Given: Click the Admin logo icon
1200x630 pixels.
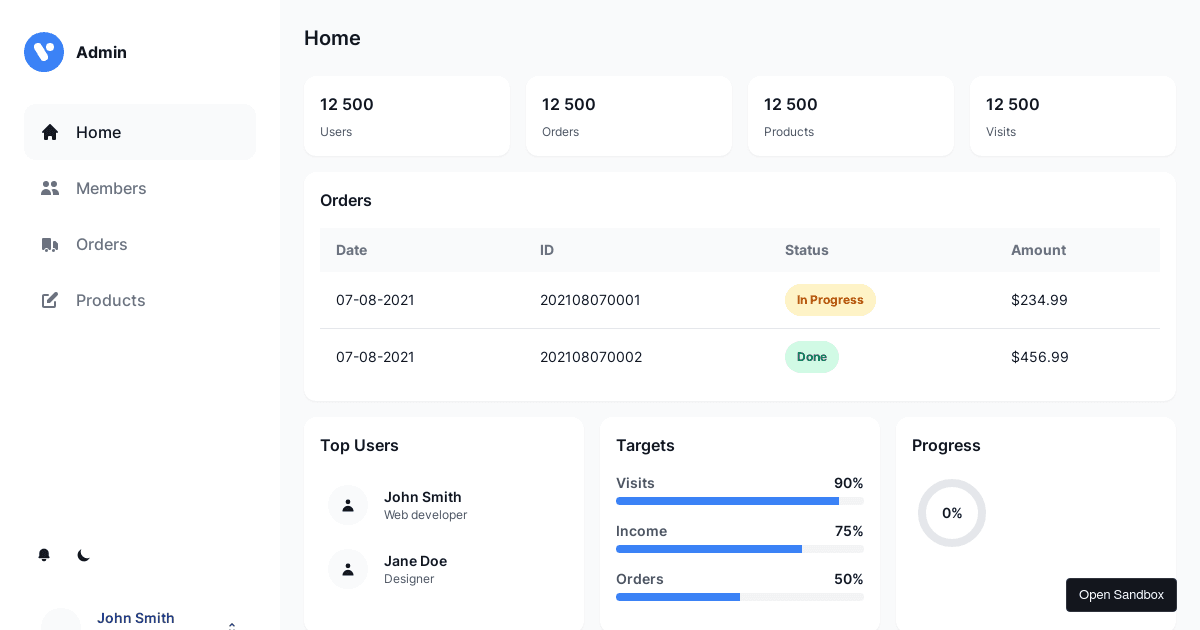Looking at the screenshot, I should coord(44,52).
